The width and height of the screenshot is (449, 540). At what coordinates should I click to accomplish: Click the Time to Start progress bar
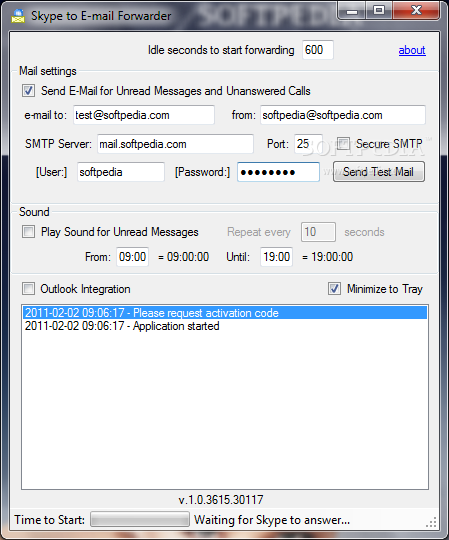[140, 519]
